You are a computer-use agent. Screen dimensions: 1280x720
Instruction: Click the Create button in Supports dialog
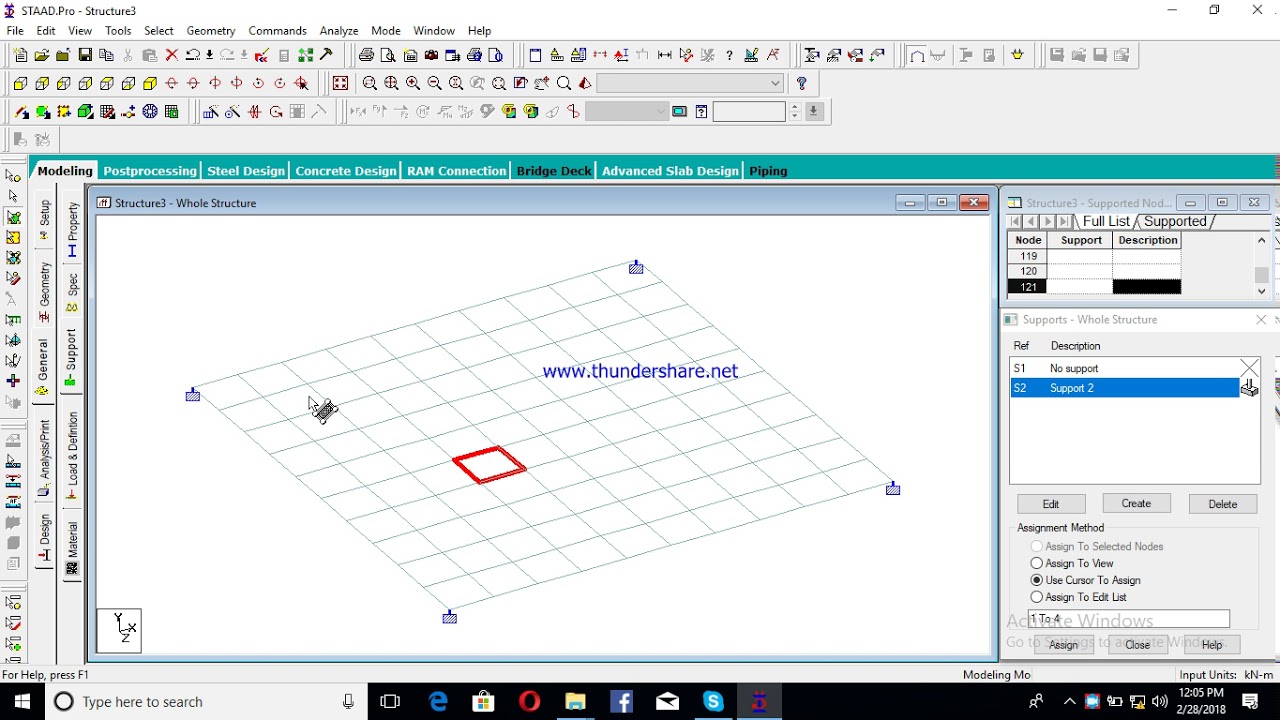click(x=1136, y=503)
